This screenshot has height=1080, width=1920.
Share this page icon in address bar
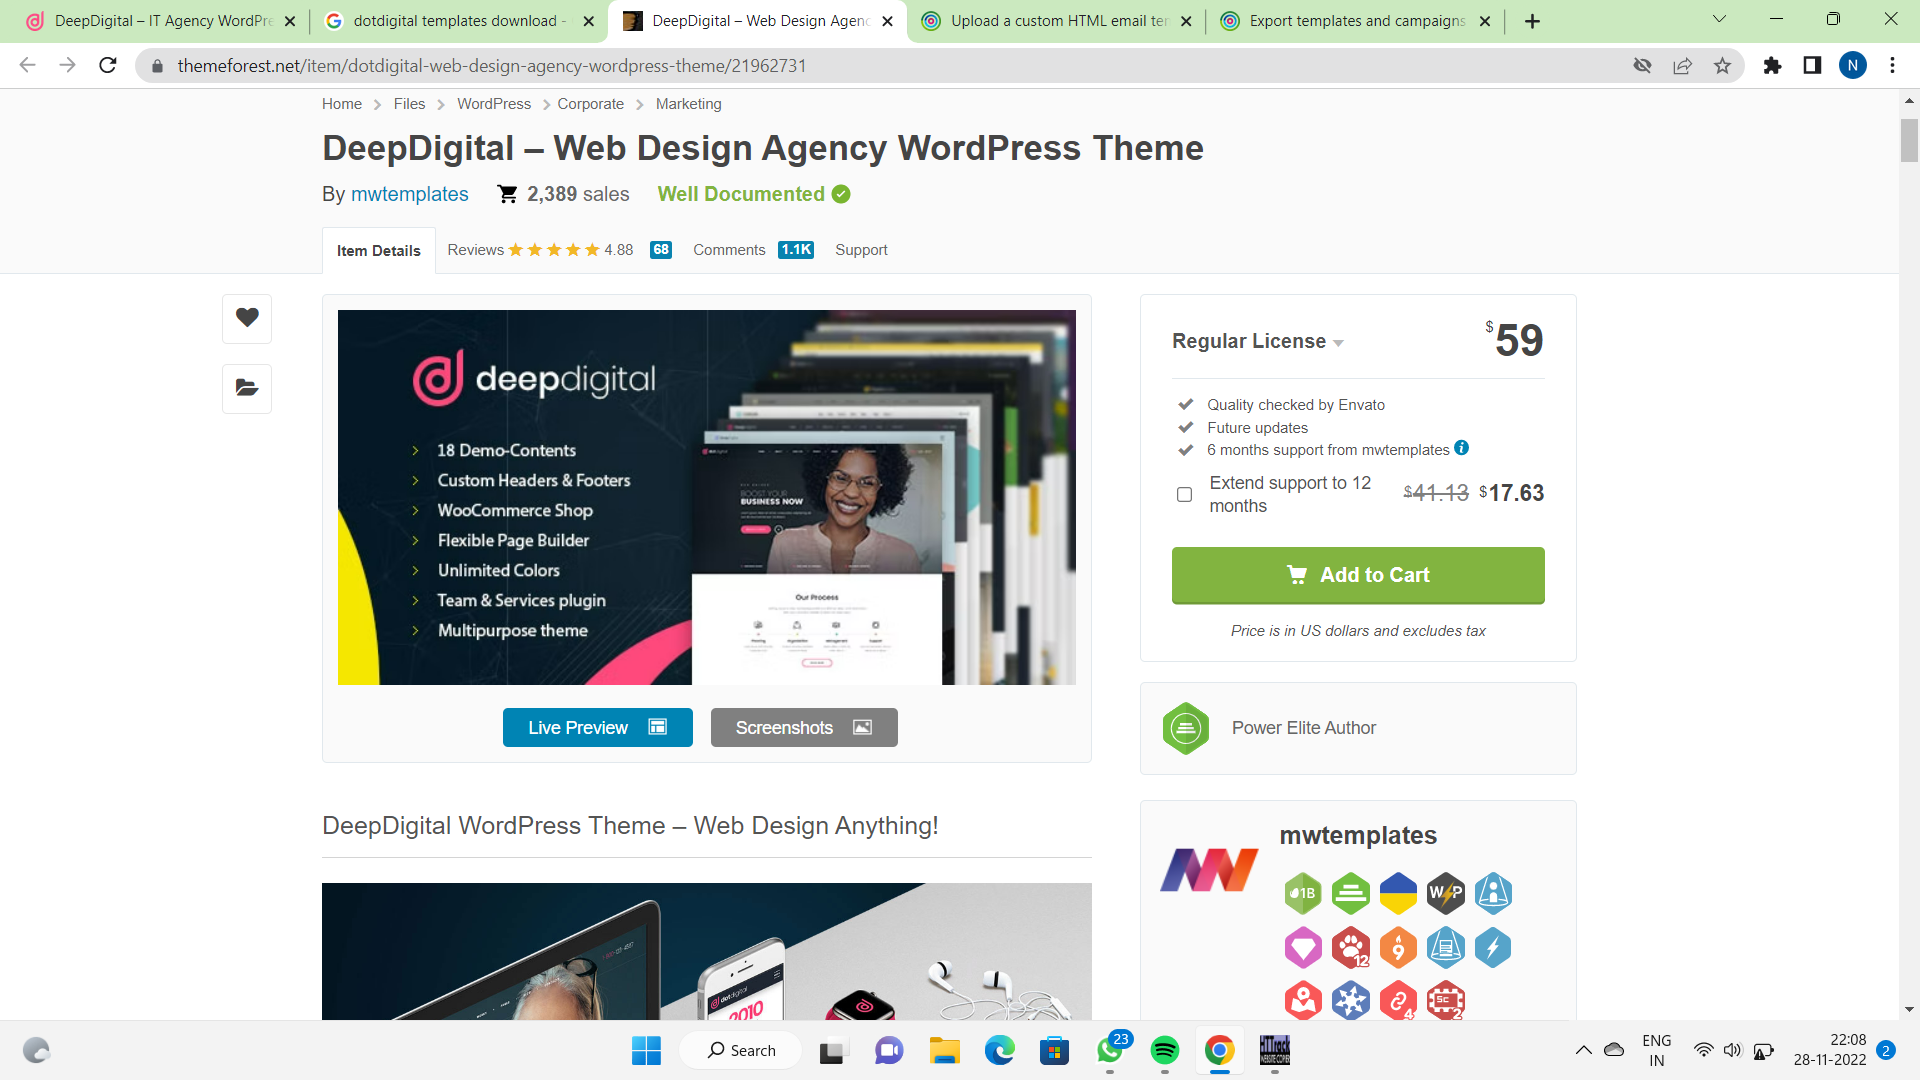point(1682,65)
